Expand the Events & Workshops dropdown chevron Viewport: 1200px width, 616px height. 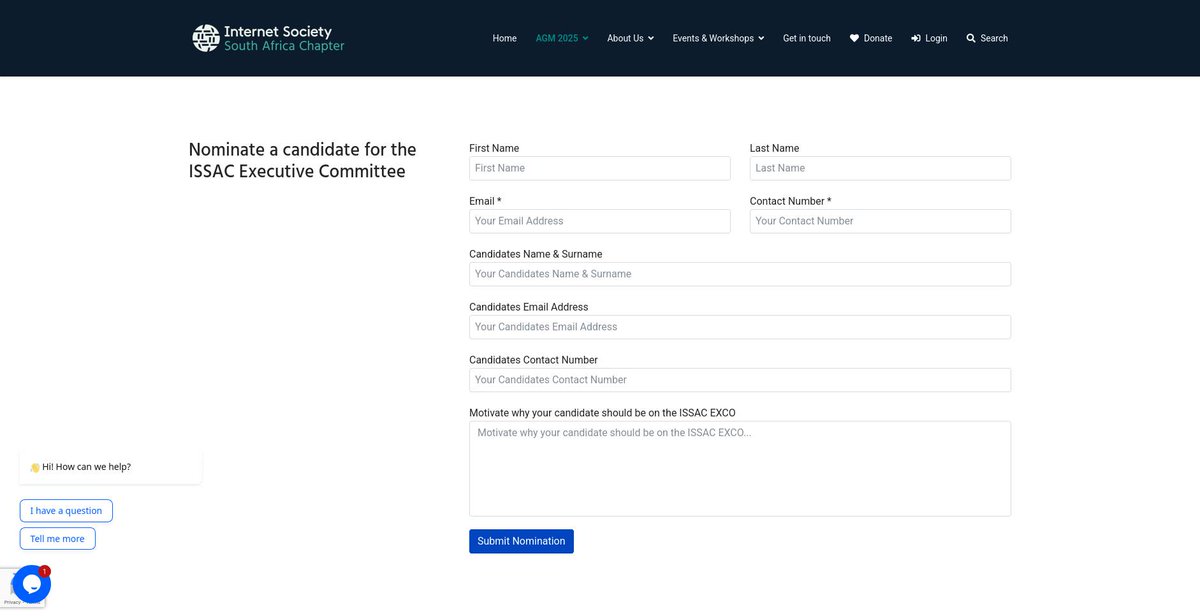(x=761, y=38)
